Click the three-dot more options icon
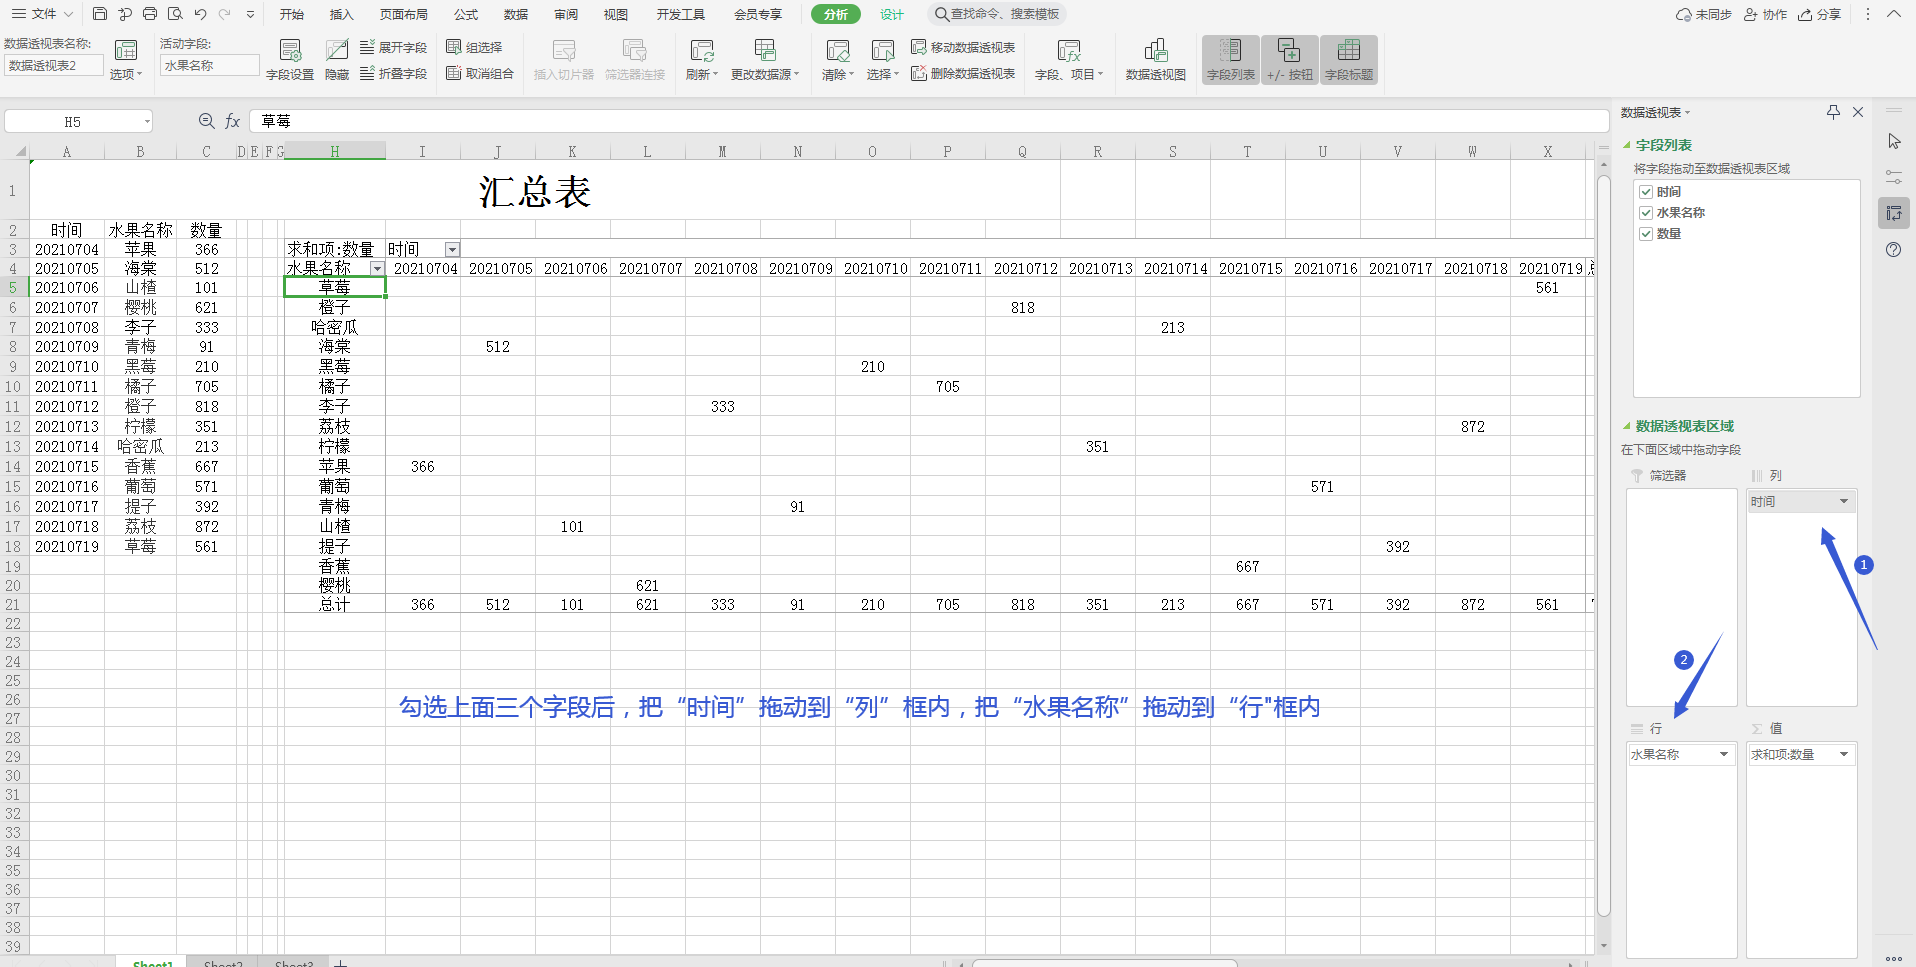 click(x=1868, y=14)
